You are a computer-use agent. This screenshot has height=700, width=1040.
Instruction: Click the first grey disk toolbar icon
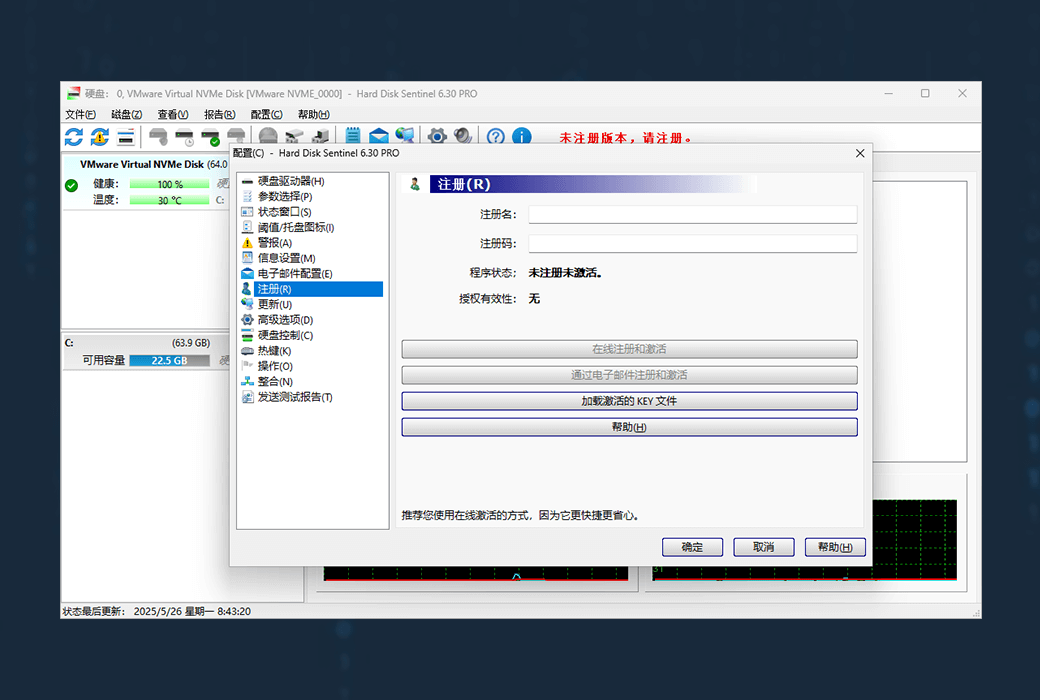tap(158, 137)
